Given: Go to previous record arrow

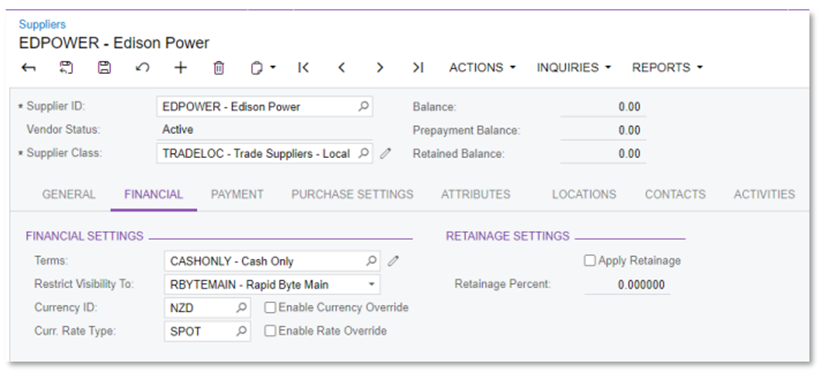Looking at the screenshot, I should (x=342, y=68).
